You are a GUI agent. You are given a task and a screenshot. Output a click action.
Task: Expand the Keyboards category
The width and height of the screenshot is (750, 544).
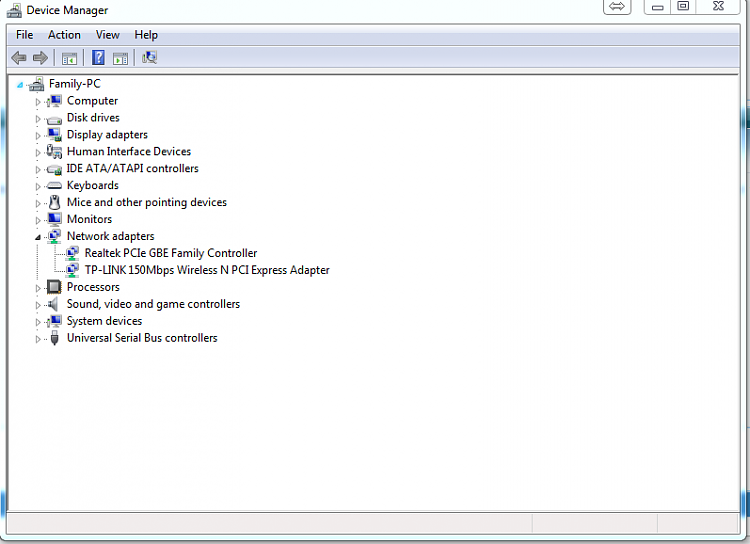click(38, 187)
